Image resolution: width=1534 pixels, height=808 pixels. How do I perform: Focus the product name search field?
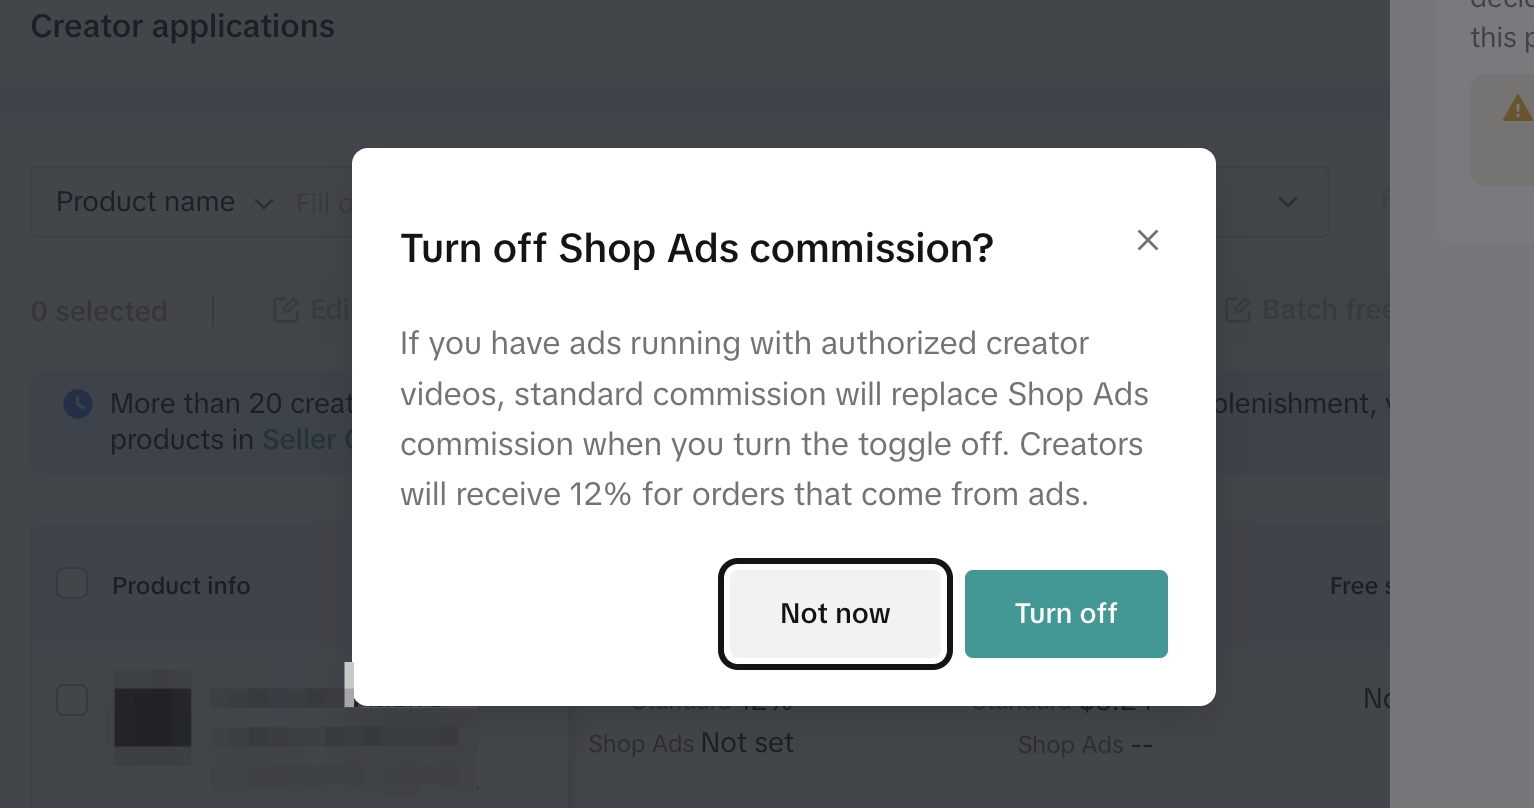coord(324,203)
